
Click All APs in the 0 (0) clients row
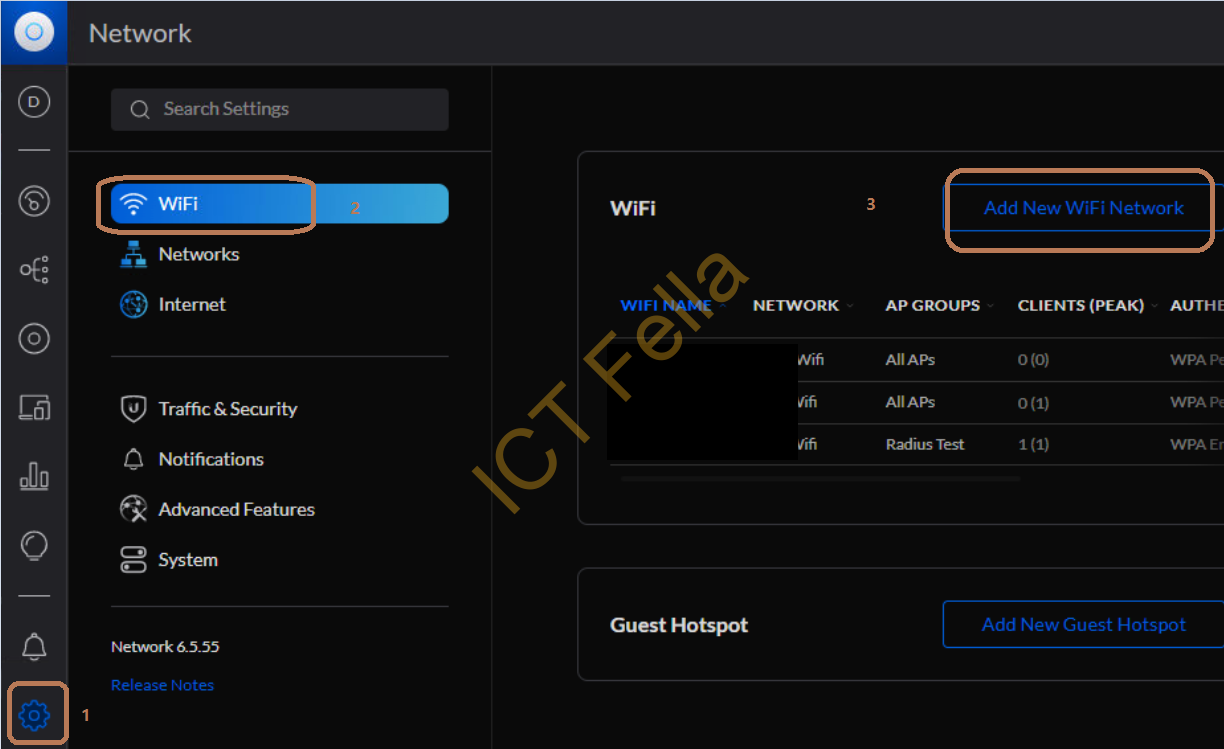click(910, 360)
